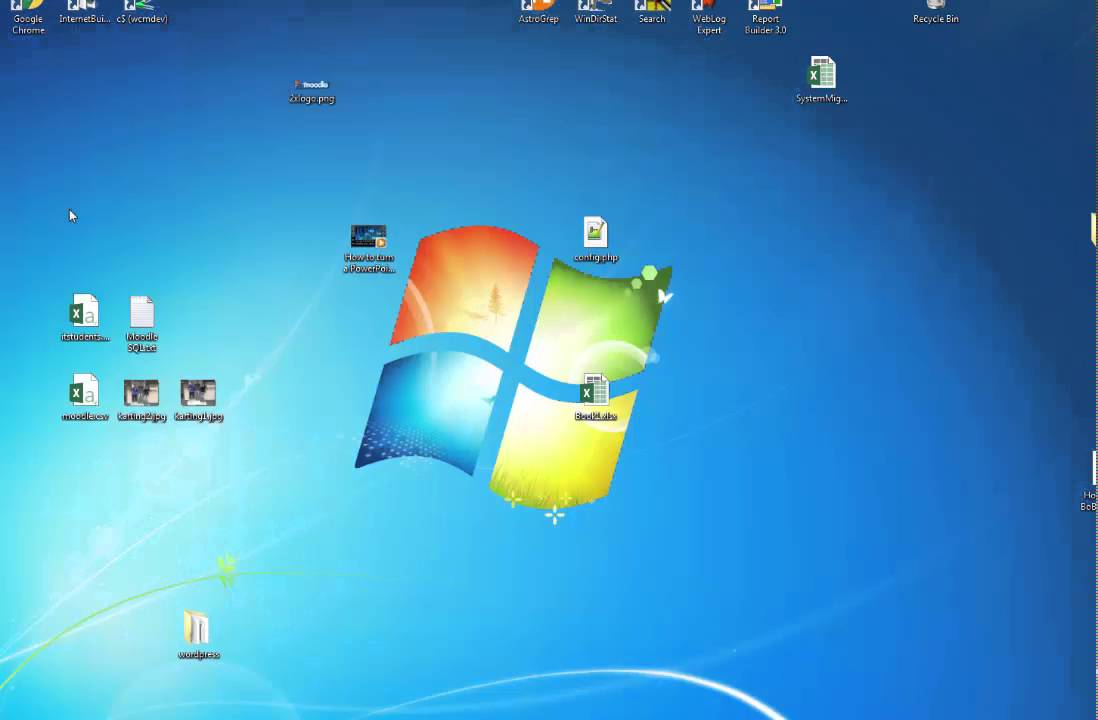The width and height of the screenshot is (1098, 720).
Task: Select the c$ (wcmdev) network shortcut
Action: (x=142, y=12)
